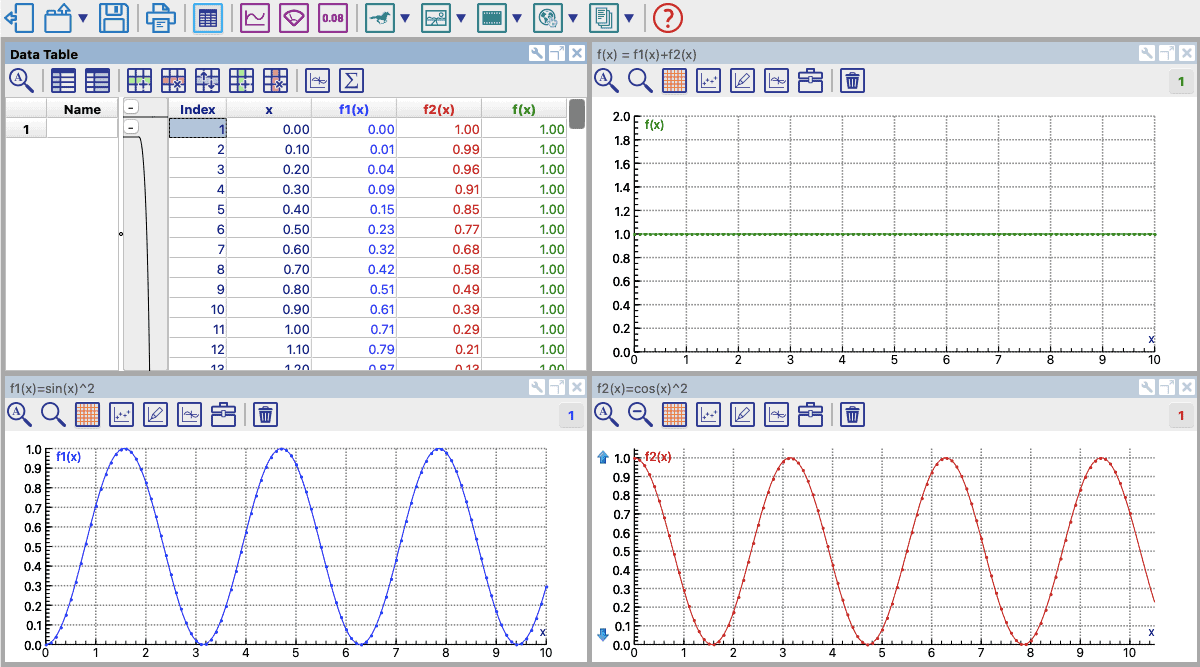Image resolution: width=1200 pixels, height=667 pixels.
Task: Click the sigma statistics icon in Data Table
Action: (x=351, y=80)
